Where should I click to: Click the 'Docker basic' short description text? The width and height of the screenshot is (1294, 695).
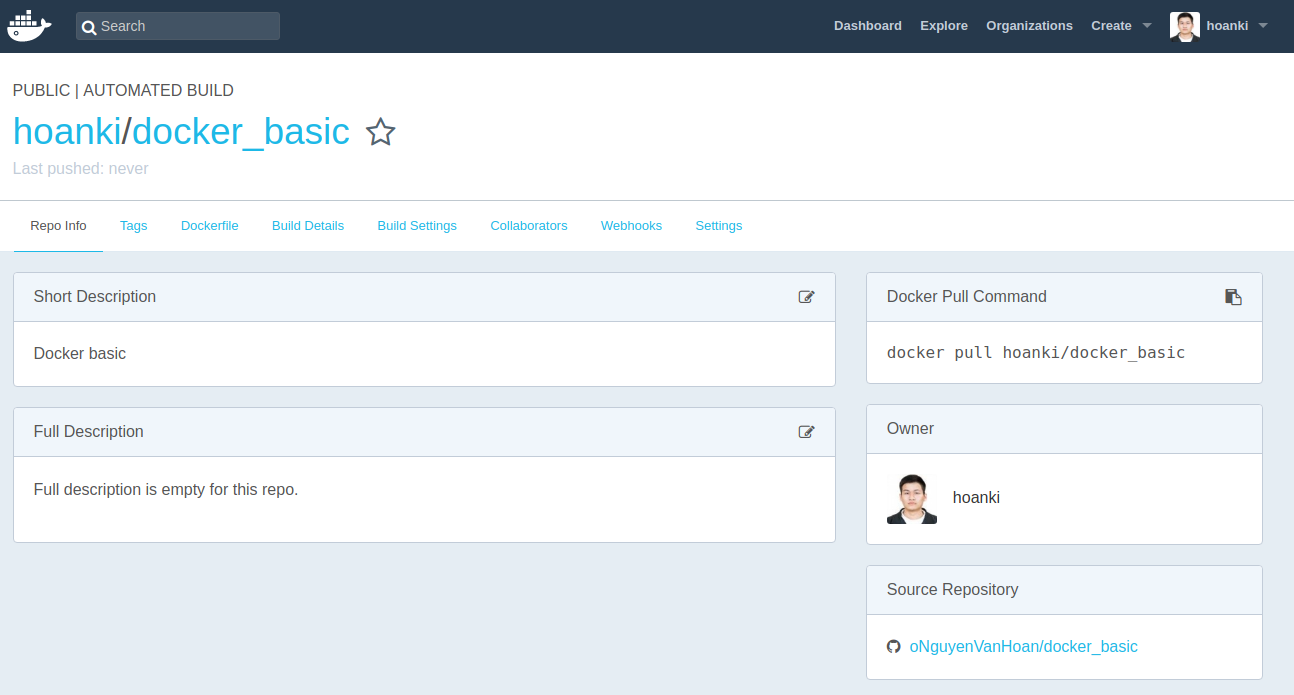(80, 354)
